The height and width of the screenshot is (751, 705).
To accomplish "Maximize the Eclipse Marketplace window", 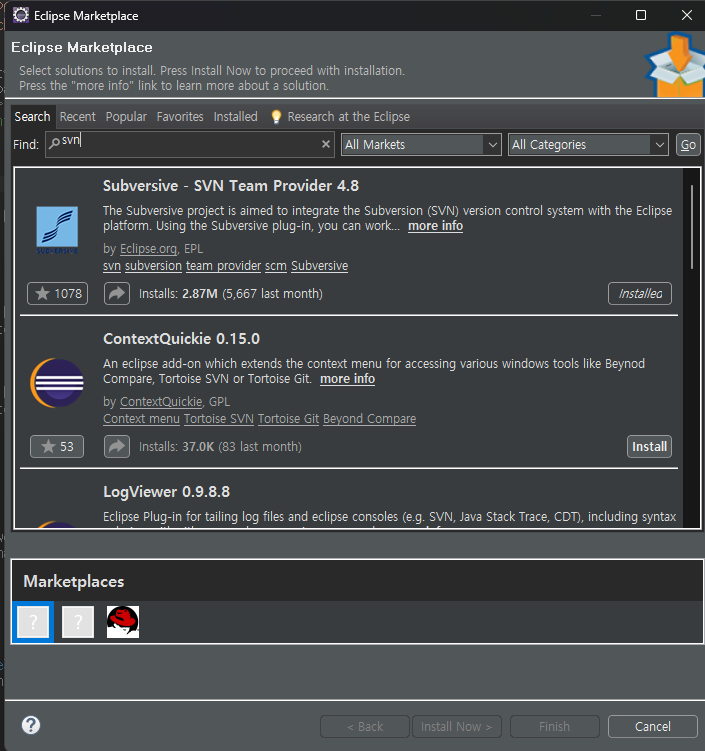I will pyautogui.click(x=641, y=15).
